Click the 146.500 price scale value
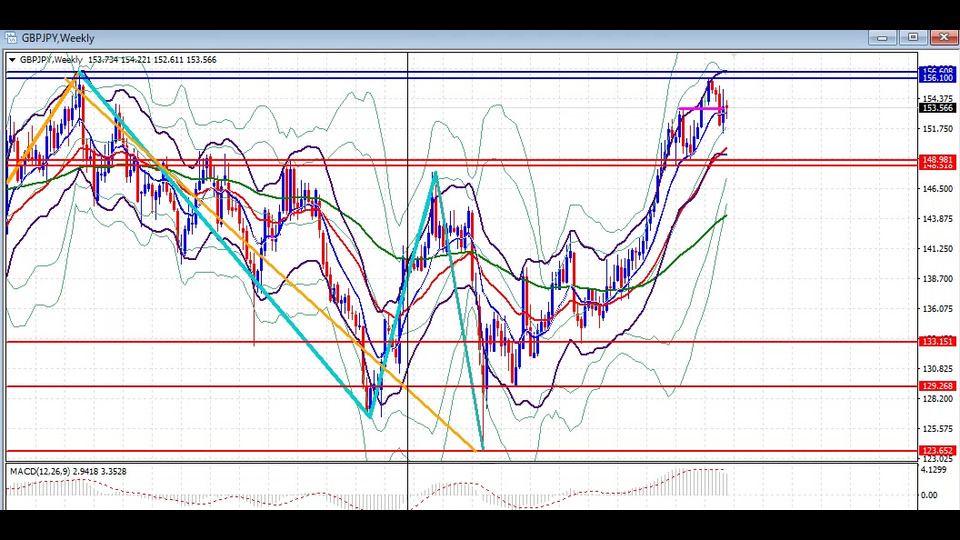The width and height of the screenshot is (960, 540). point(937,189)
